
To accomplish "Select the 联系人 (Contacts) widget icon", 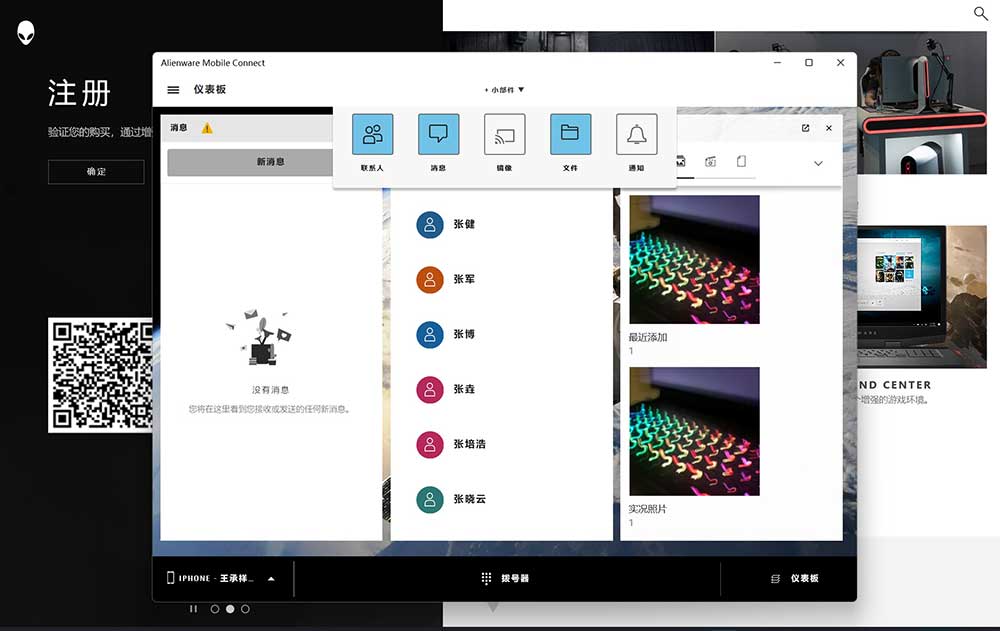I will pyautogui.click(x=374, y=134).
